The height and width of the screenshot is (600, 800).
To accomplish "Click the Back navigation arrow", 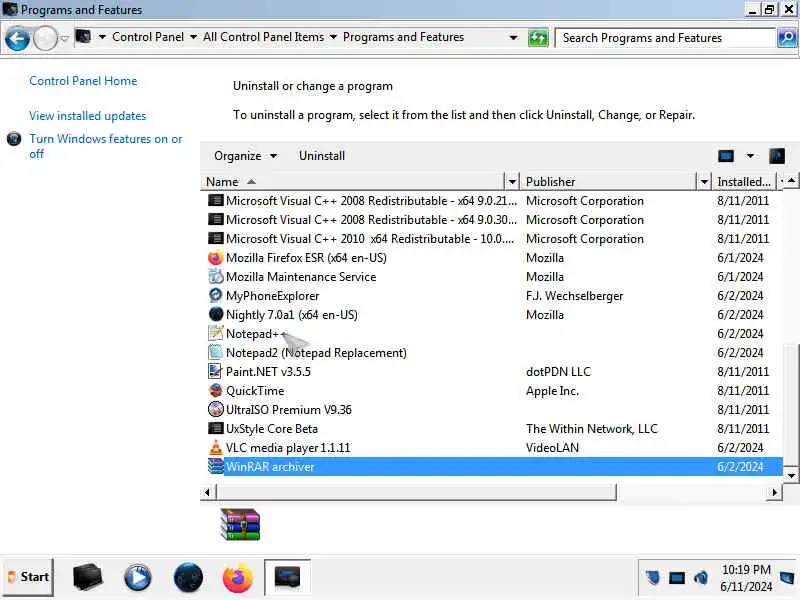I will [17, 38].
